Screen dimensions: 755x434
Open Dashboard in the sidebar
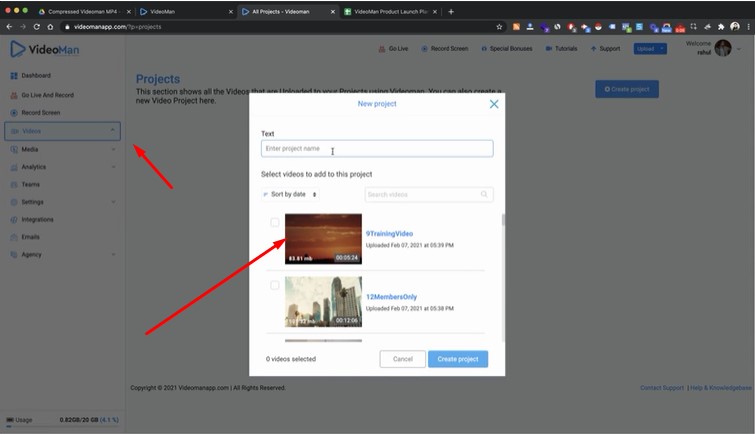(x=36, y=76)
